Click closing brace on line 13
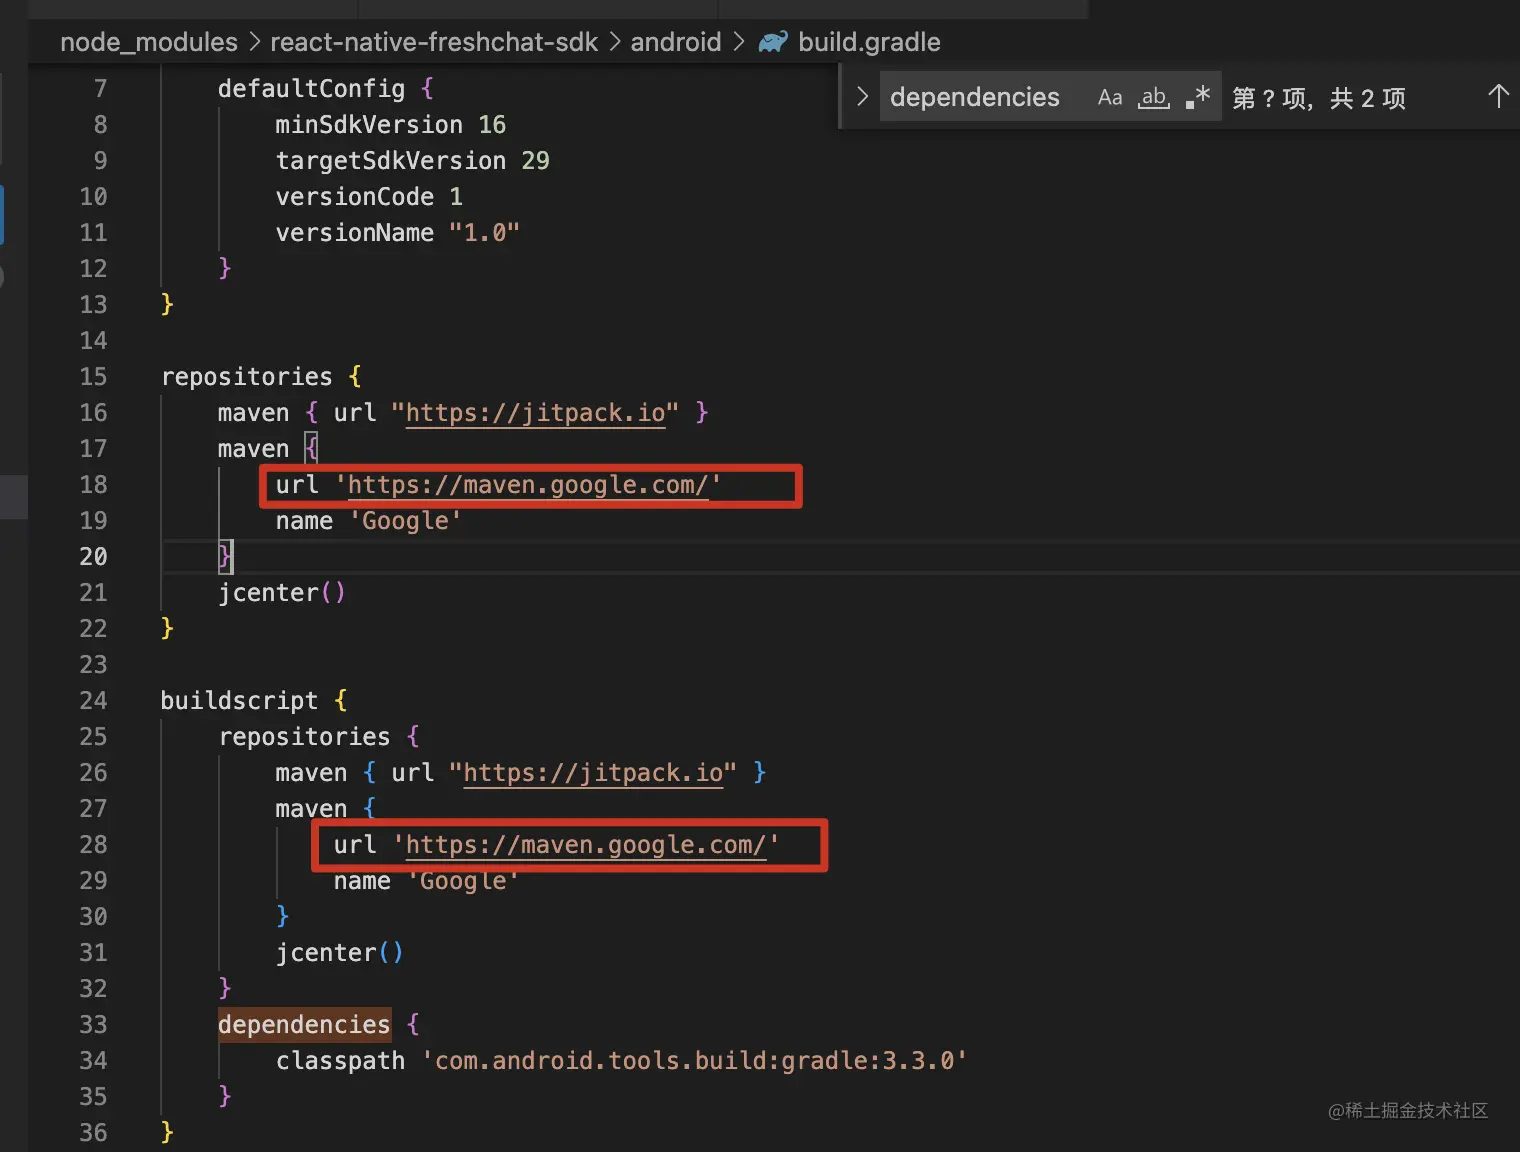Viewport: 1520px width, 1152px height. [x=167, y=304]
